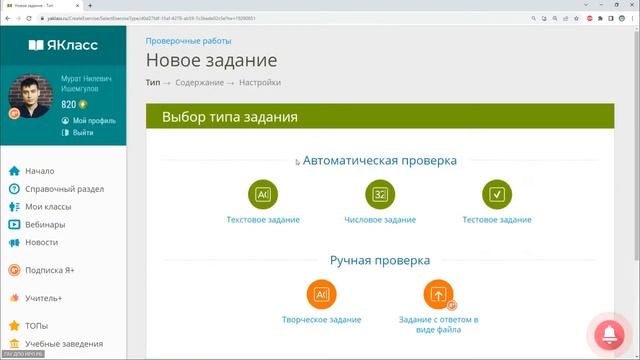Viewport: 640px width, 360px height.
Task: Click the Тип step in wizard
Action: 153,82
